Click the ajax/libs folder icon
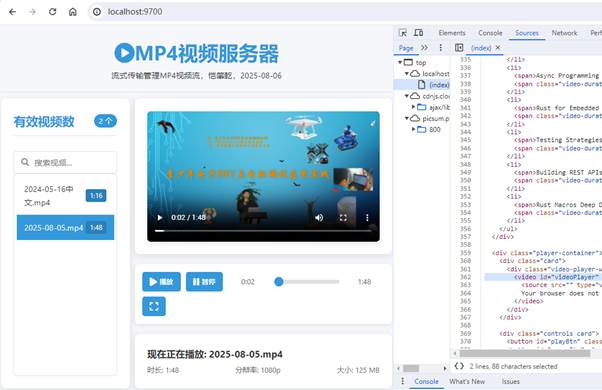The height and width of the screenshot is (390, 602). coord(422,107)
